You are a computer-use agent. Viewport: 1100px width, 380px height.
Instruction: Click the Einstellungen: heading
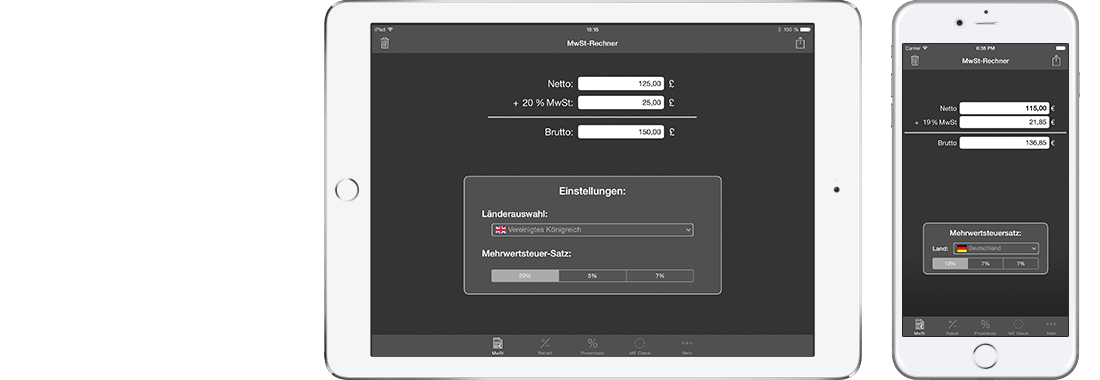592,191
